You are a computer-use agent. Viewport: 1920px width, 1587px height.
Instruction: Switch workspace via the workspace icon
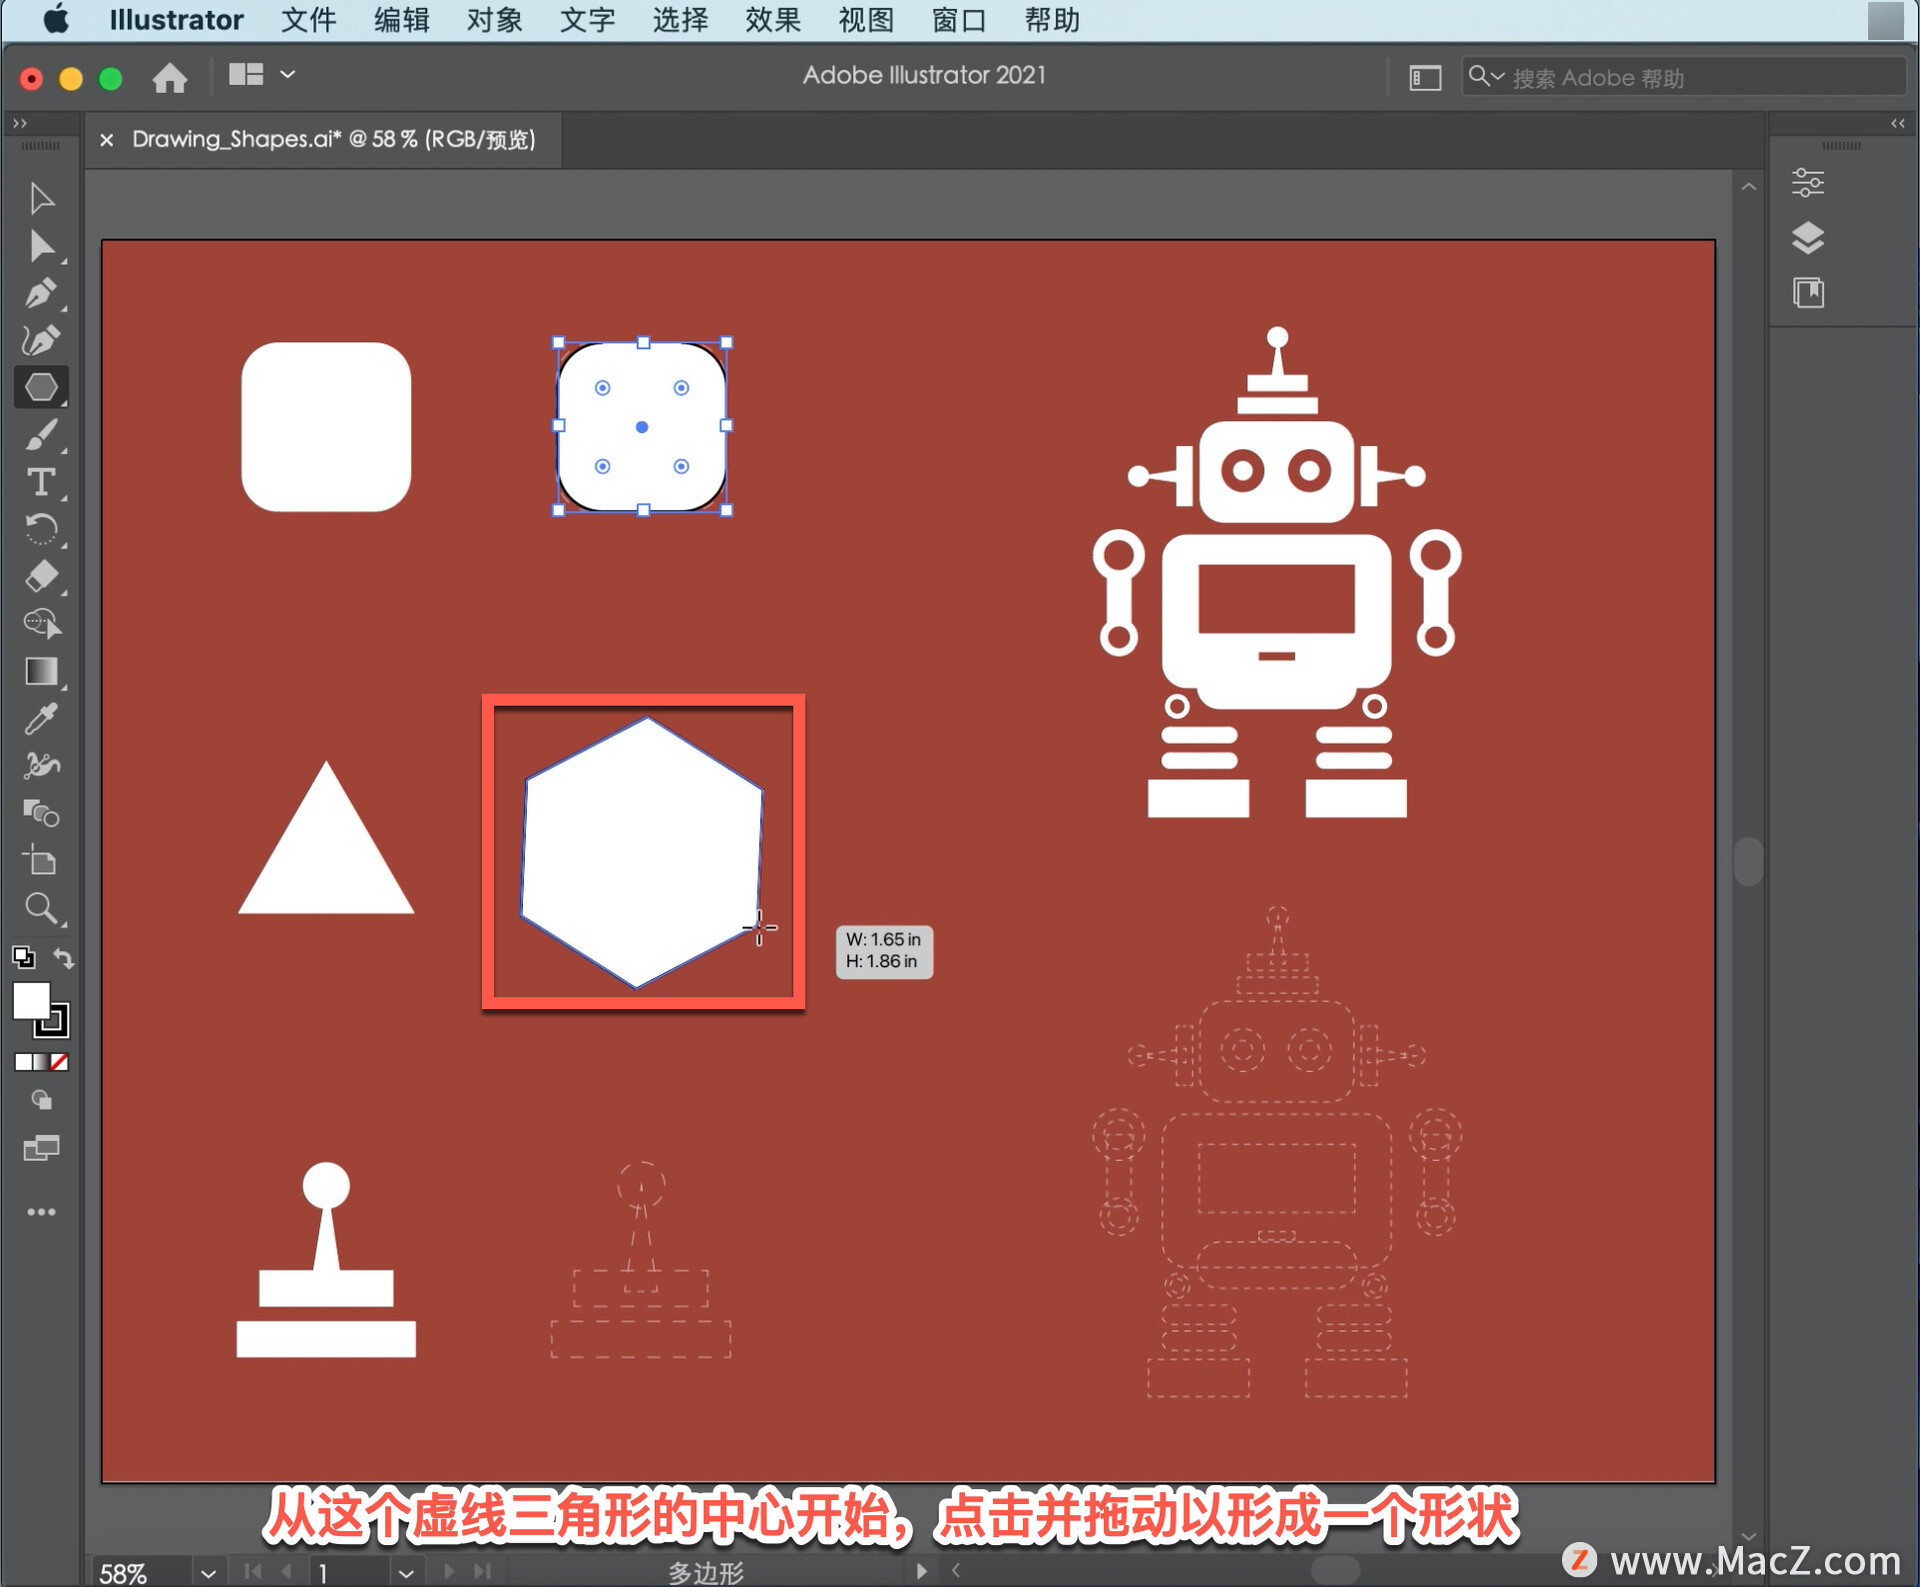[1425, 77]
